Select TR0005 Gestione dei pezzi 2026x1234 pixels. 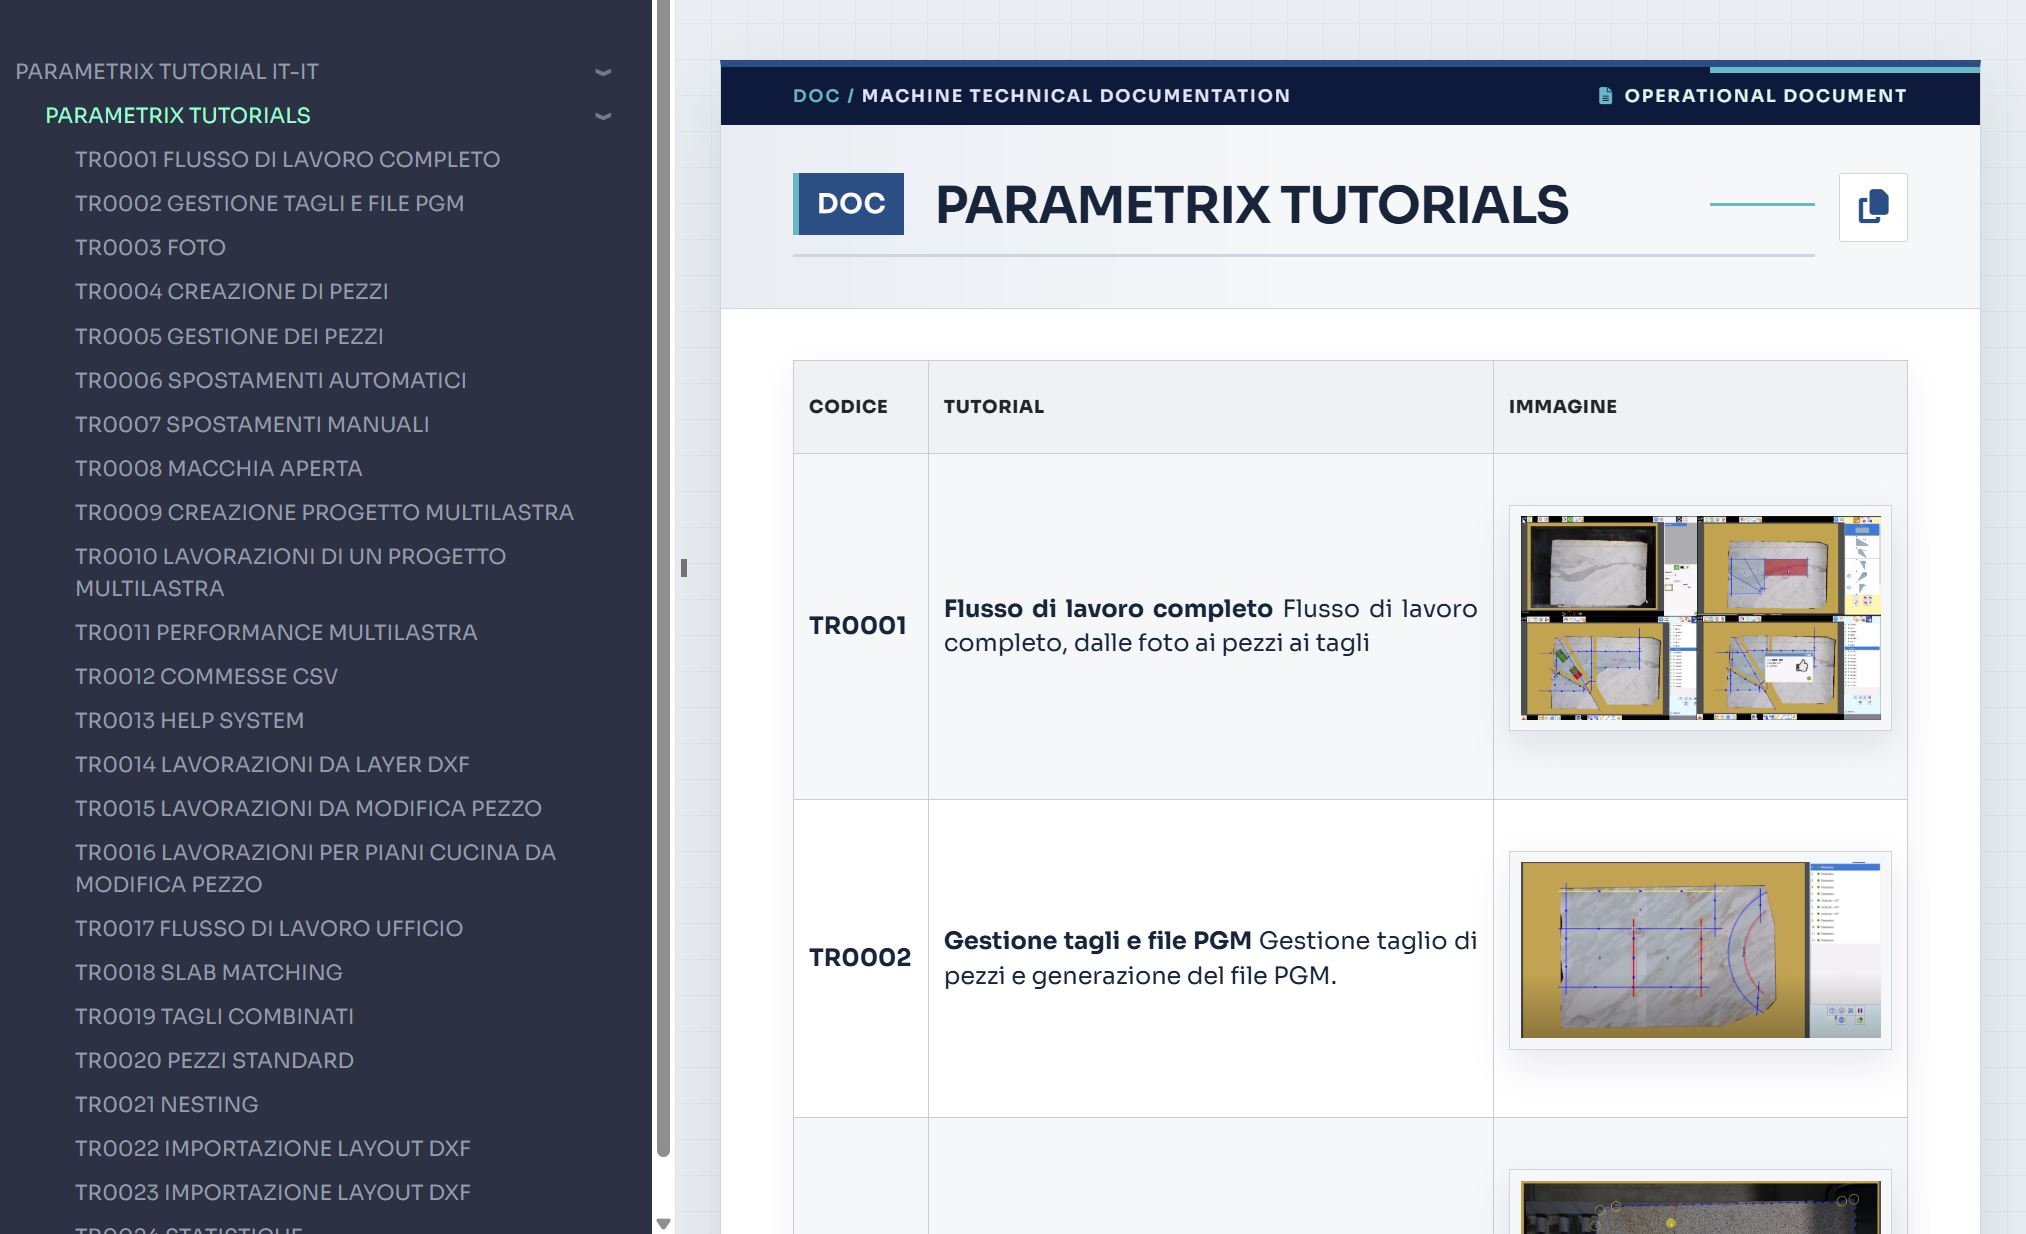229,336
